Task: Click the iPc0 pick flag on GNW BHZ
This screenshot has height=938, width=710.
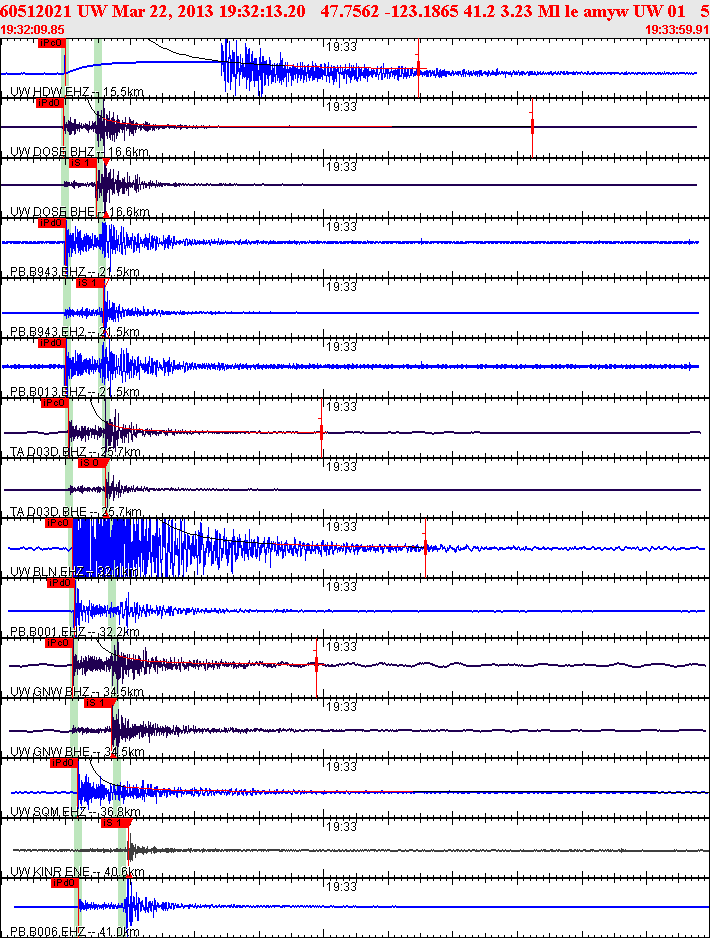Action: pyautogui.click(x=59, y=642)
